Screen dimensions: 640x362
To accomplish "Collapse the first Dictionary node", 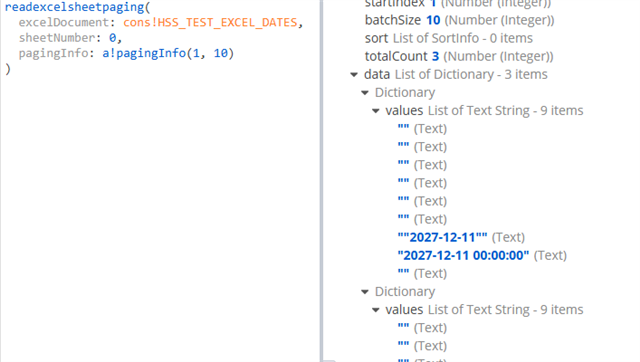I will click(x=365, y=93).
